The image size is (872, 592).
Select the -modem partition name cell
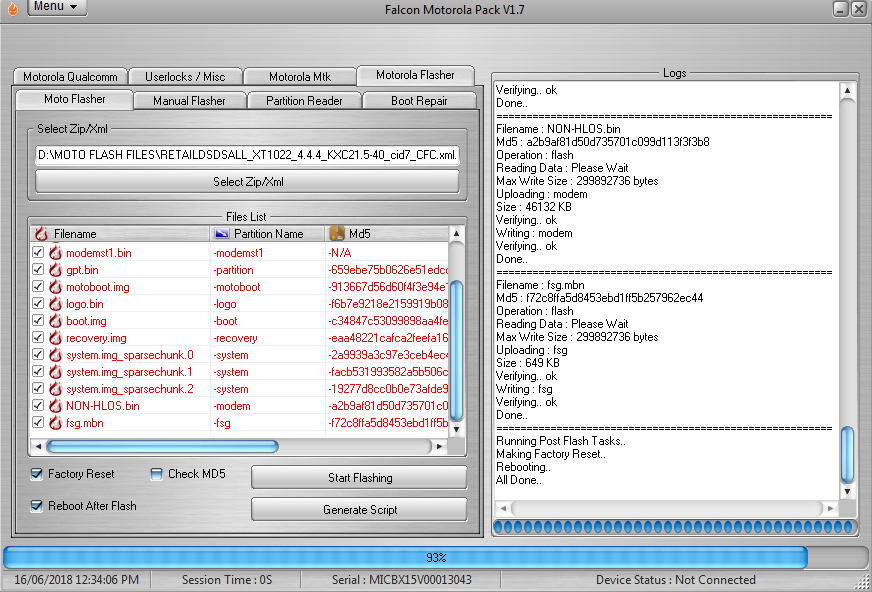[232, 406]
